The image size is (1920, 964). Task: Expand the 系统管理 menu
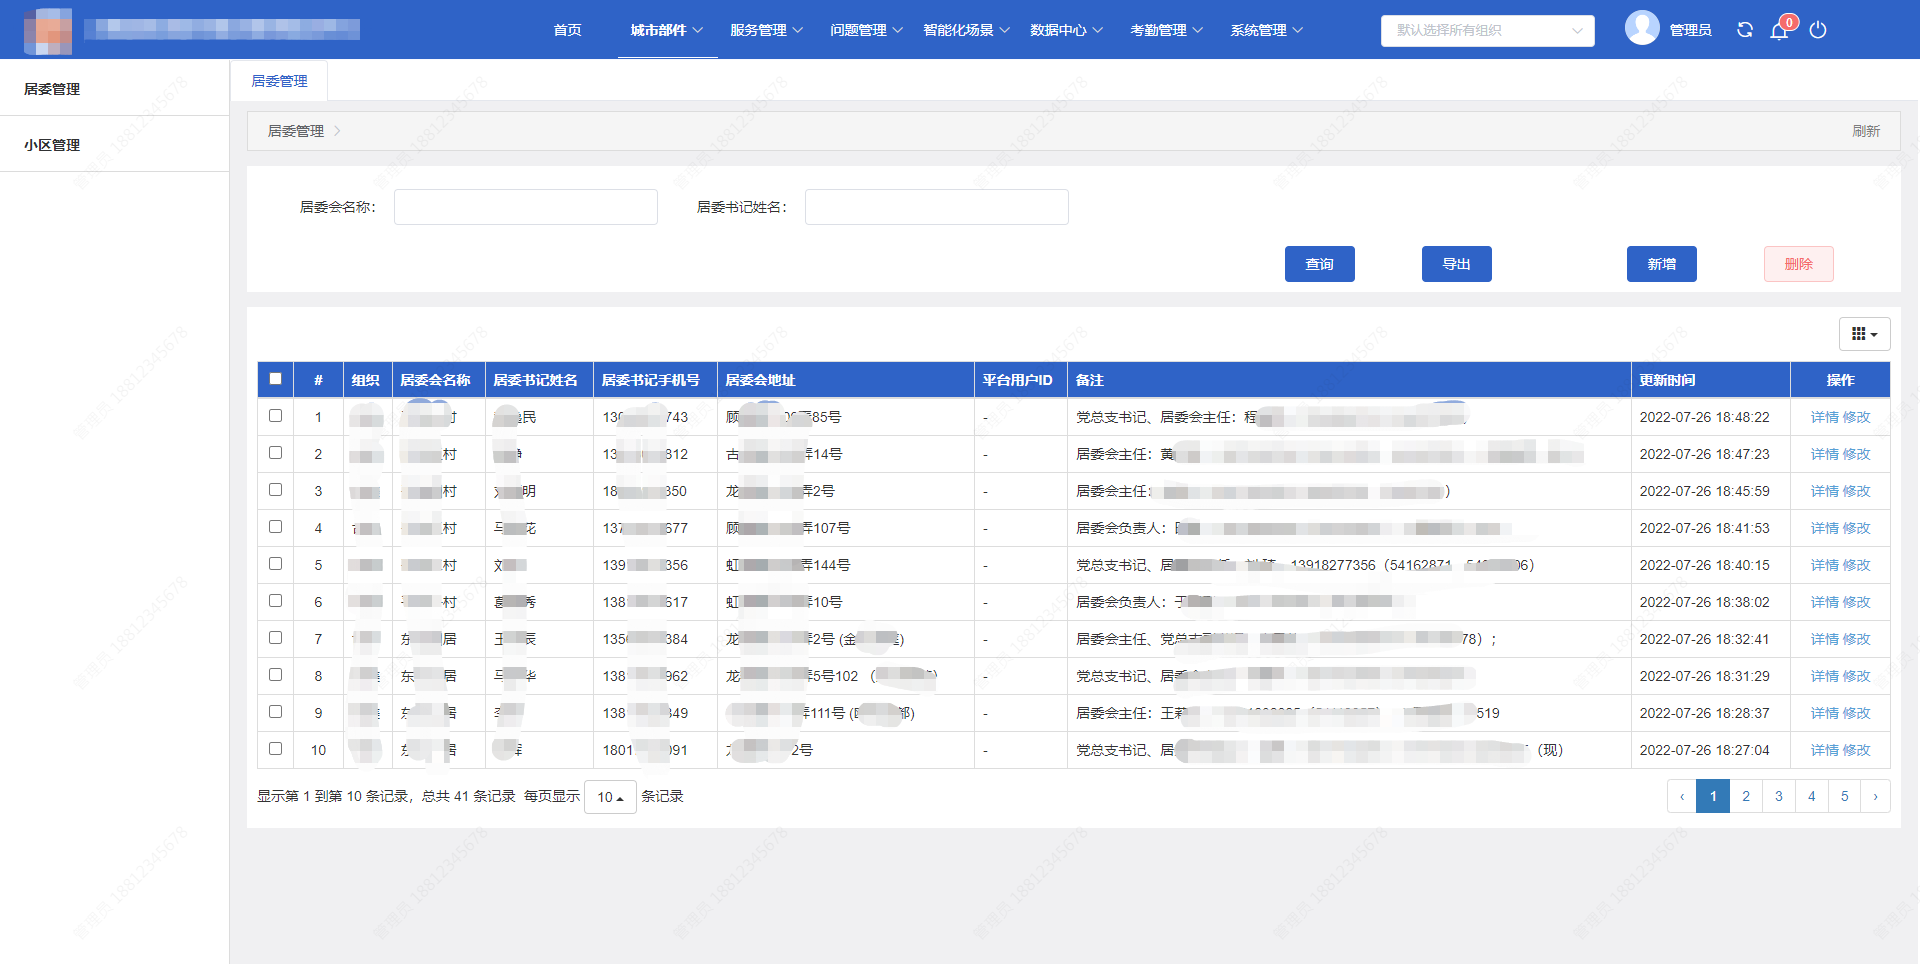1266,30
